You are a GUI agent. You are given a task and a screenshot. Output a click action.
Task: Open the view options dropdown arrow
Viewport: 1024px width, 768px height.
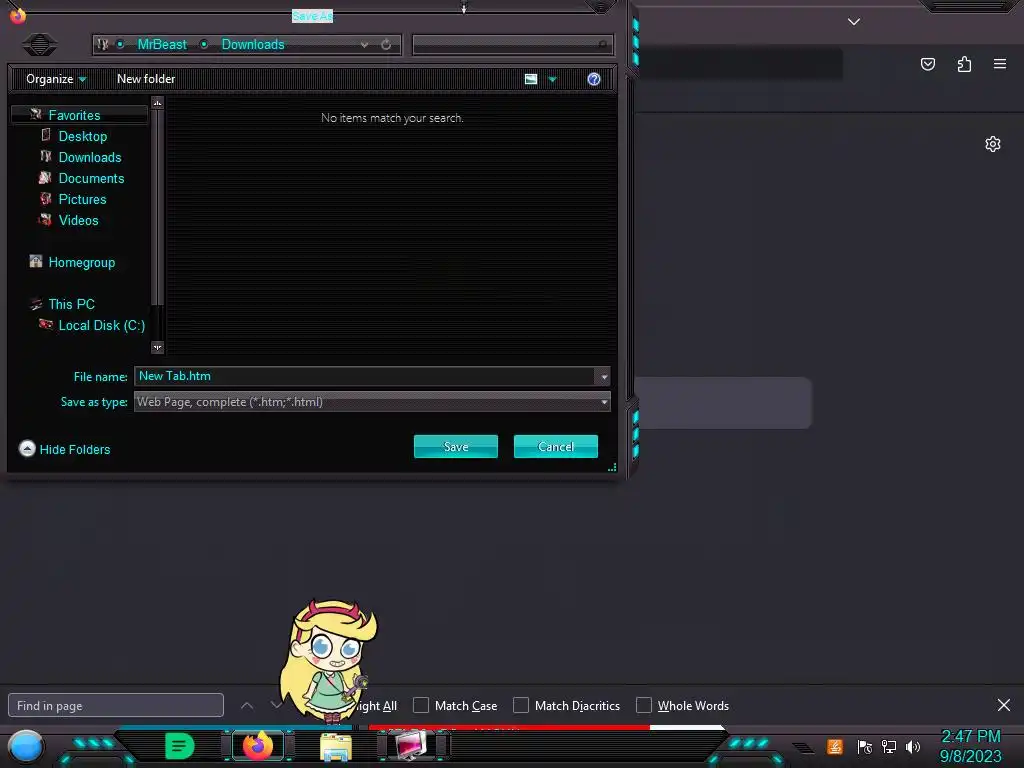552,80
